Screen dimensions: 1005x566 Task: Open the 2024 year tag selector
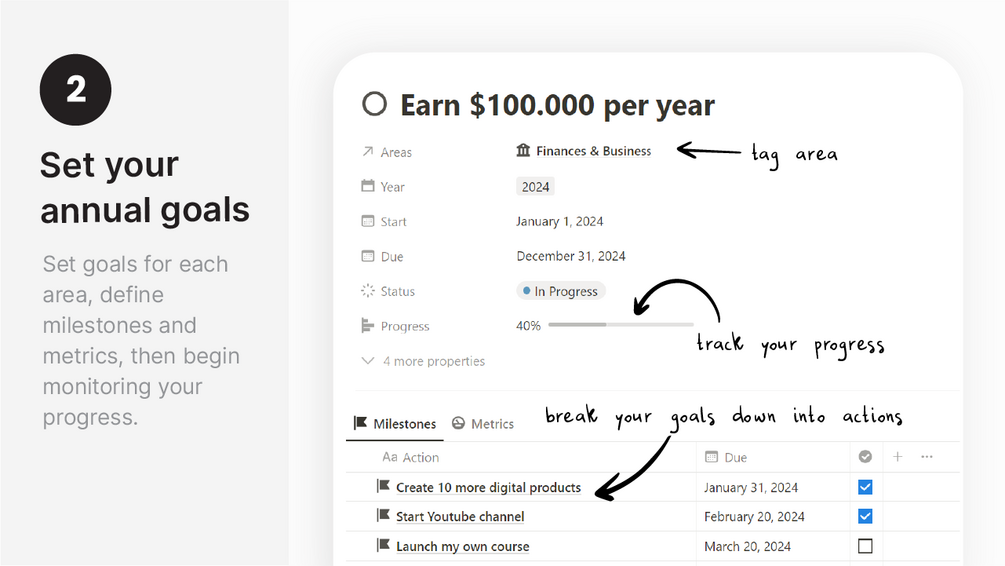tap(535, 187)
